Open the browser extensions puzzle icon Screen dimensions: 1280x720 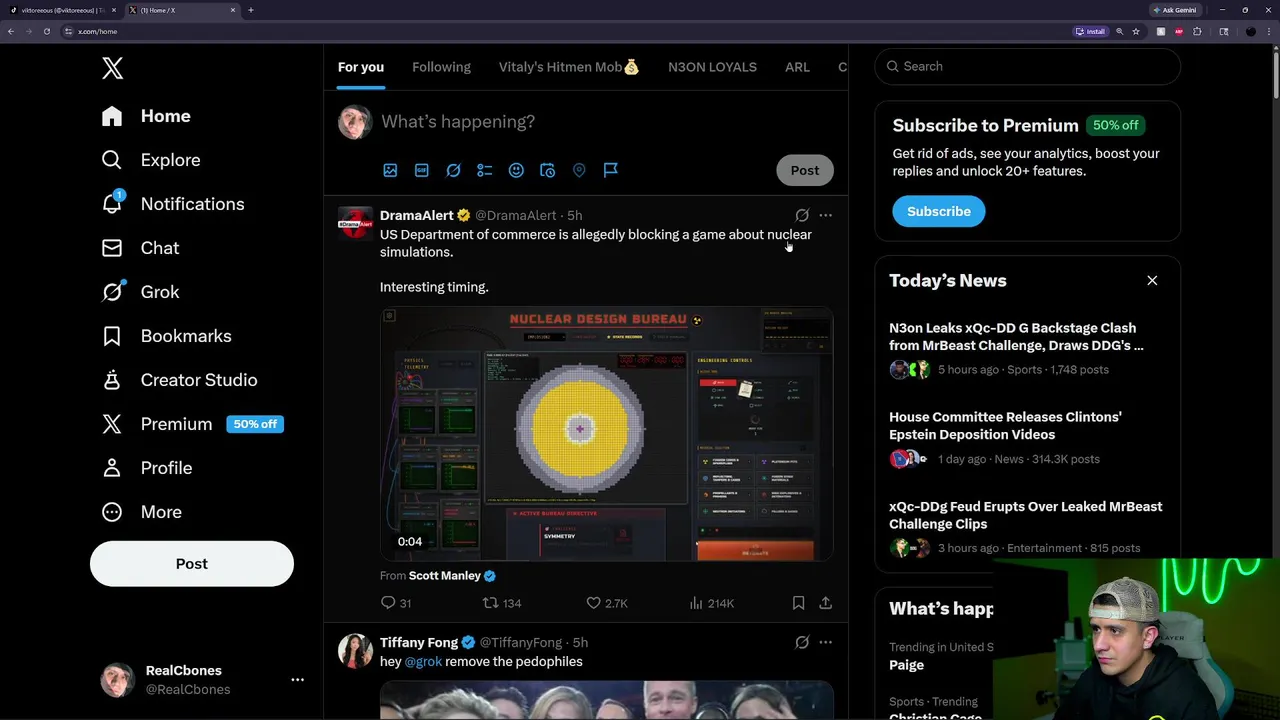(x=1197, y=31)
